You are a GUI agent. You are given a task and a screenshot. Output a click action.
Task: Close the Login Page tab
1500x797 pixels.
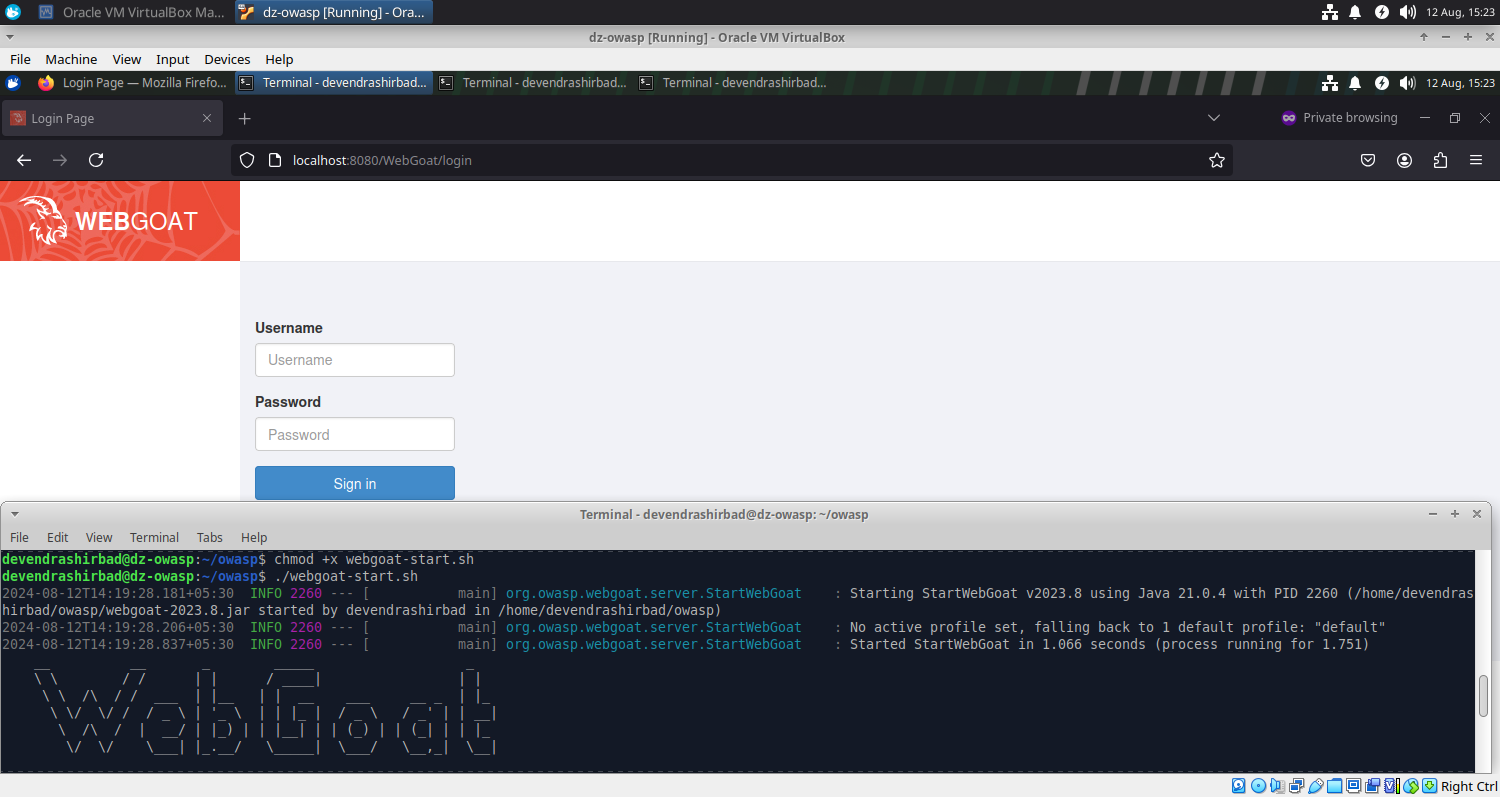pos(207,118)
